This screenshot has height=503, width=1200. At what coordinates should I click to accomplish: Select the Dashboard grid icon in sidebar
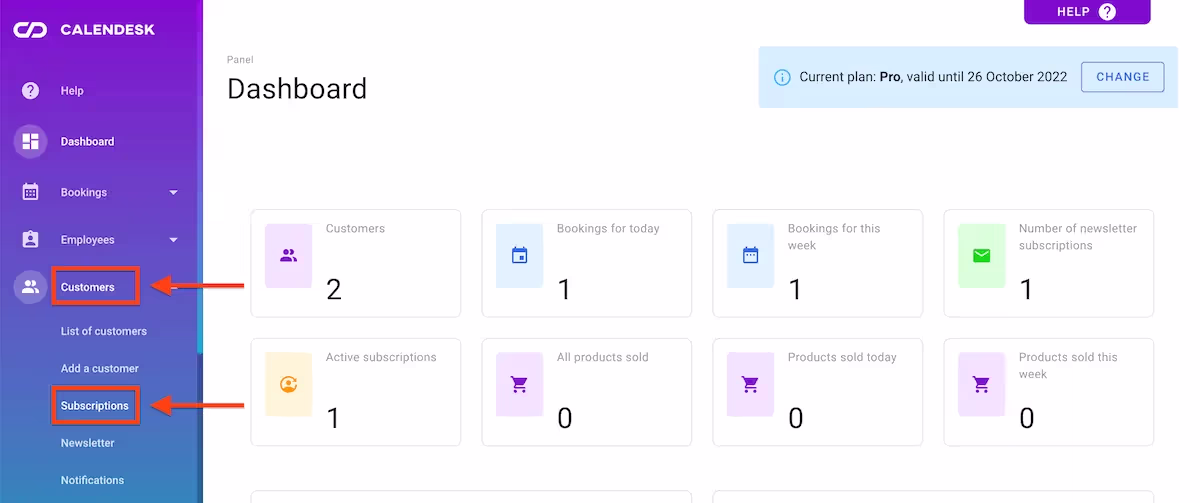(30, 142)
